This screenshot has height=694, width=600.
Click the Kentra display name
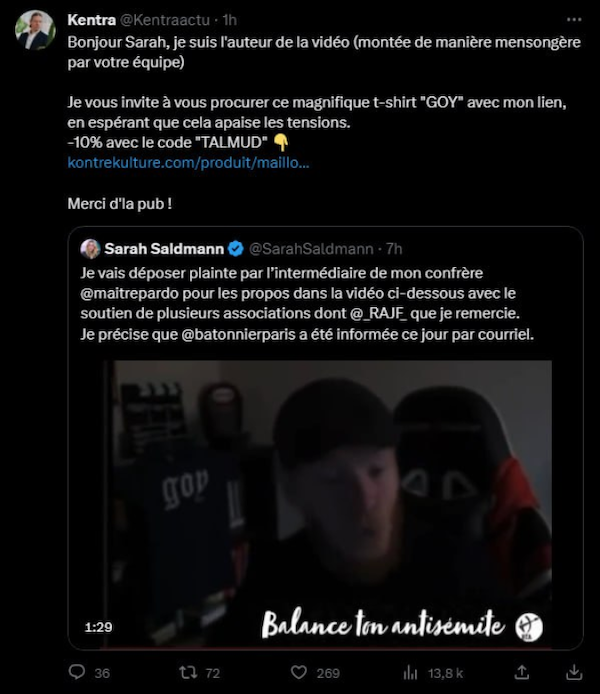pyautogui.click(x=92, y=20)
